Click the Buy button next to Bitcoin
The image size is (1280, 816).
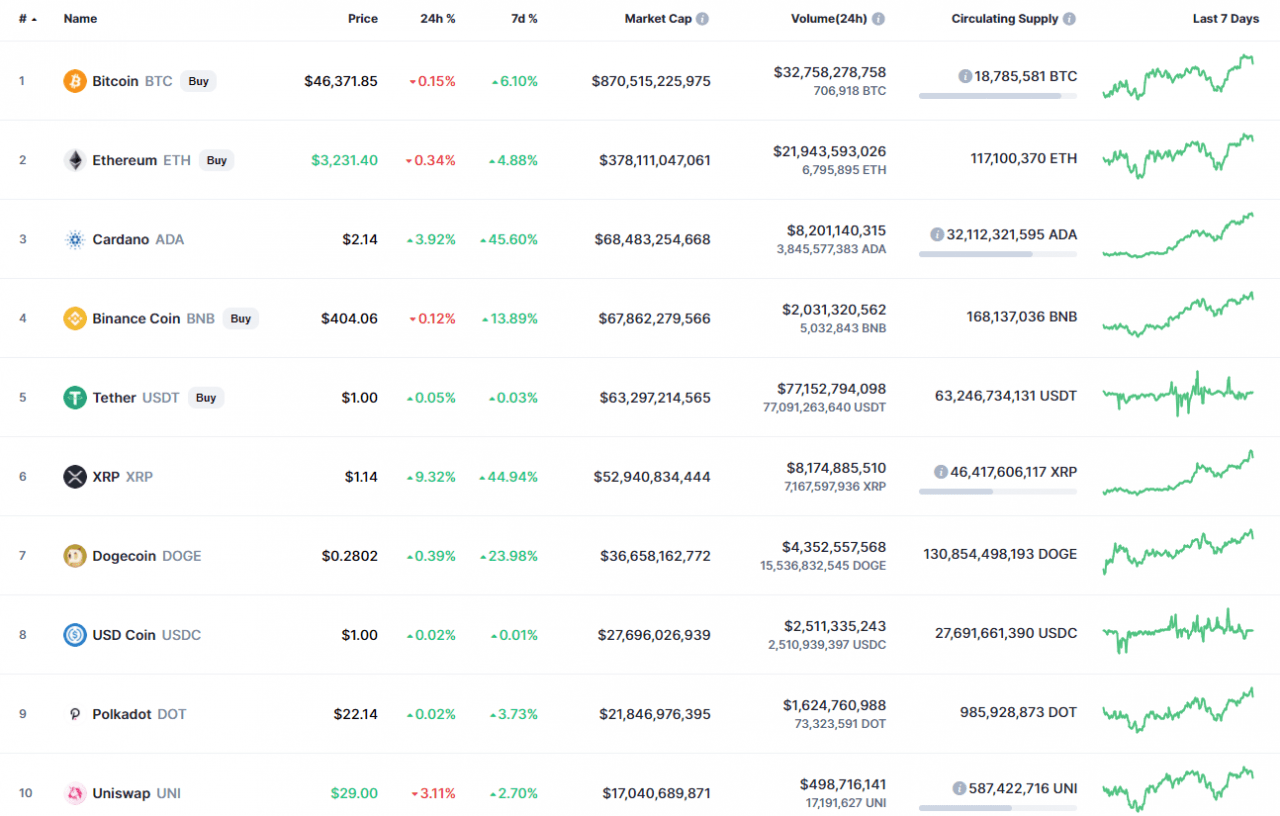pos(199,81)
